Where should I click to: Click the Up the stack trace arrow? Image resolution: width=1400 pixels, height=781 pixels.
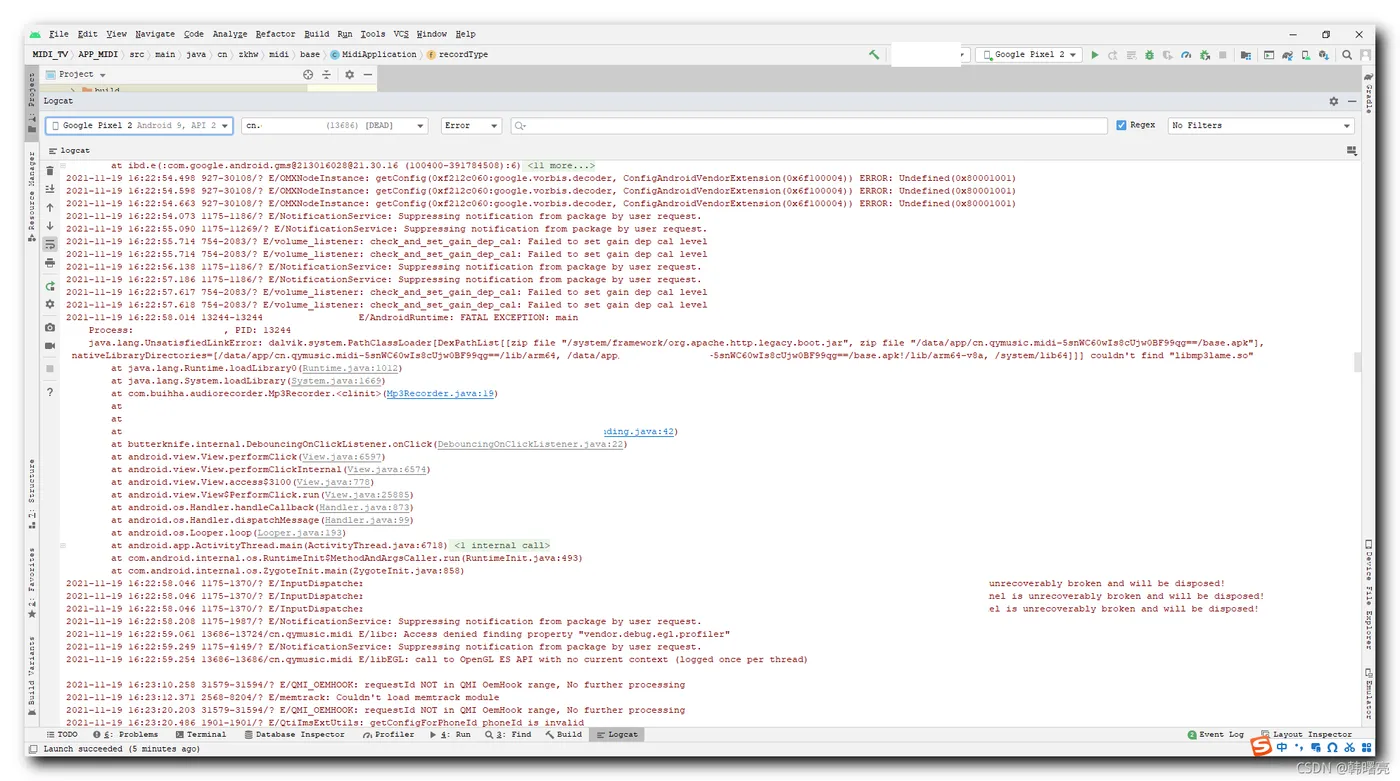50,208
